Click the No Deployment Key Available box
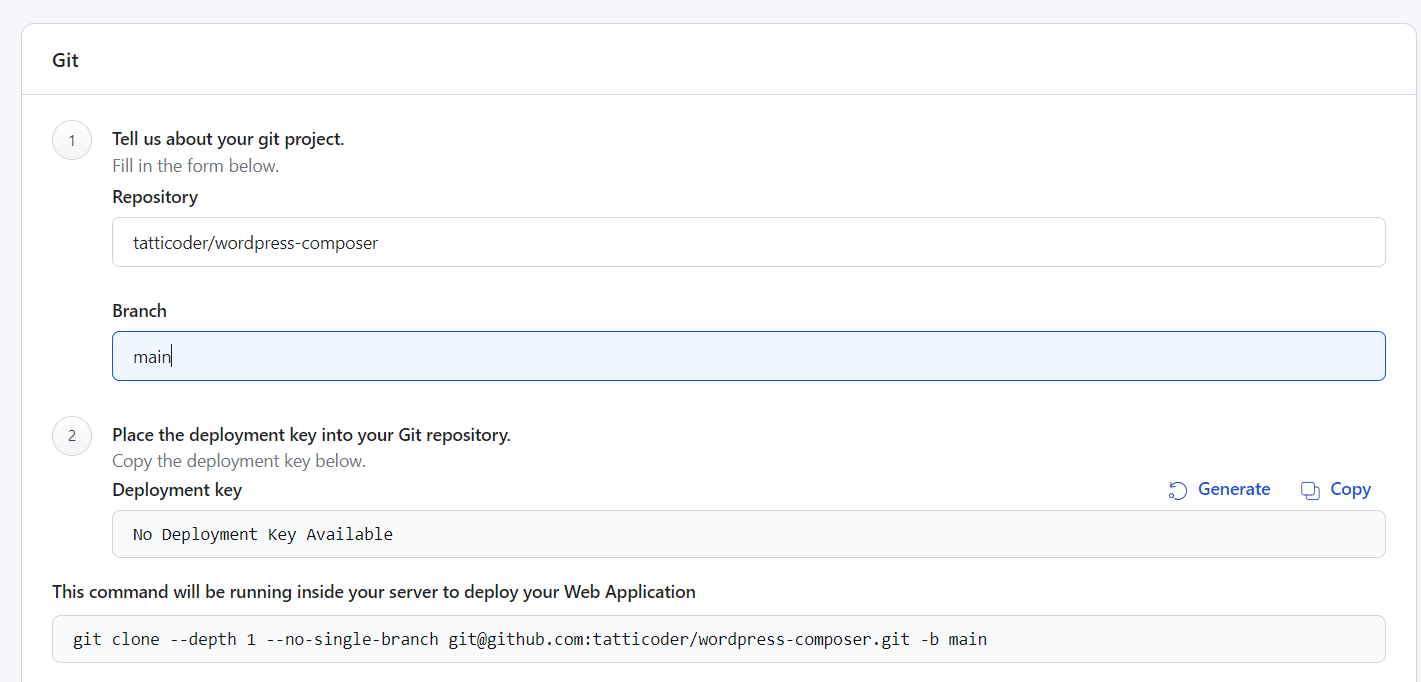This screenshot has height=682, width=1421. point(749,534)
